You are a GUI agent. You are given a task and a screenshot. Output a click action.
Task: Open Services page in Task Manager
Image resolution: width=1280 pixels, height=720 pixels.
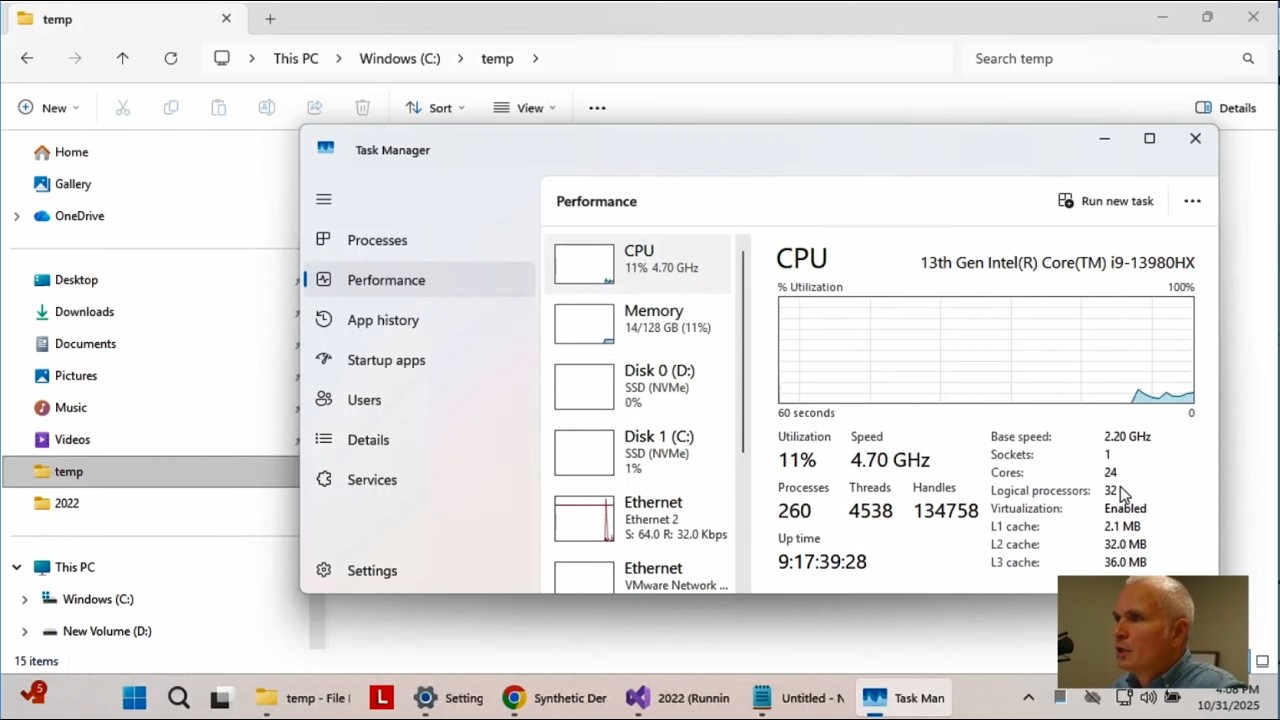419,480
